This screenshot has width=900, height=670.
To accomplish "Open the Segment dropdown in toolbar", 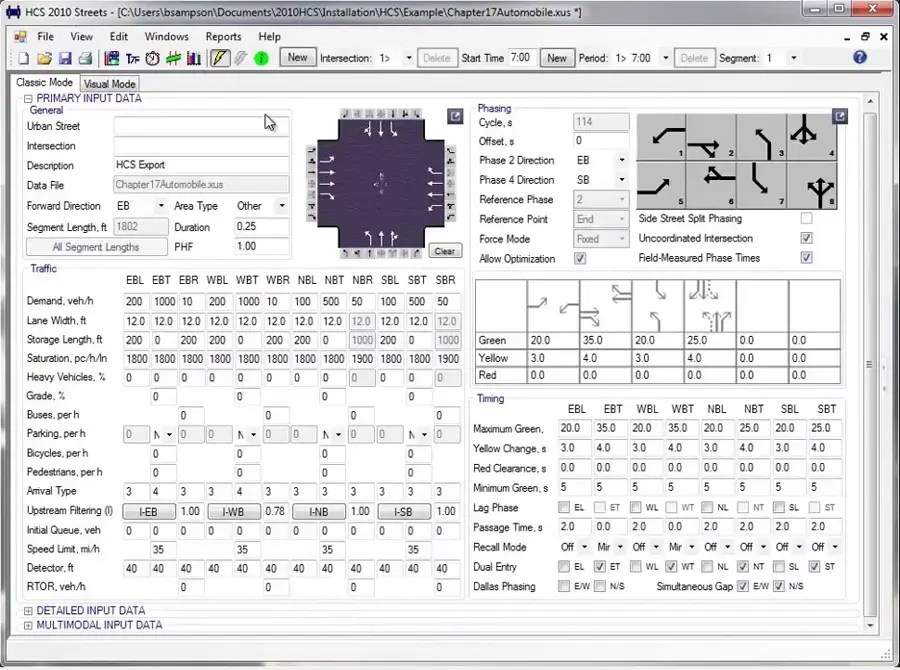I will [793, 58].
